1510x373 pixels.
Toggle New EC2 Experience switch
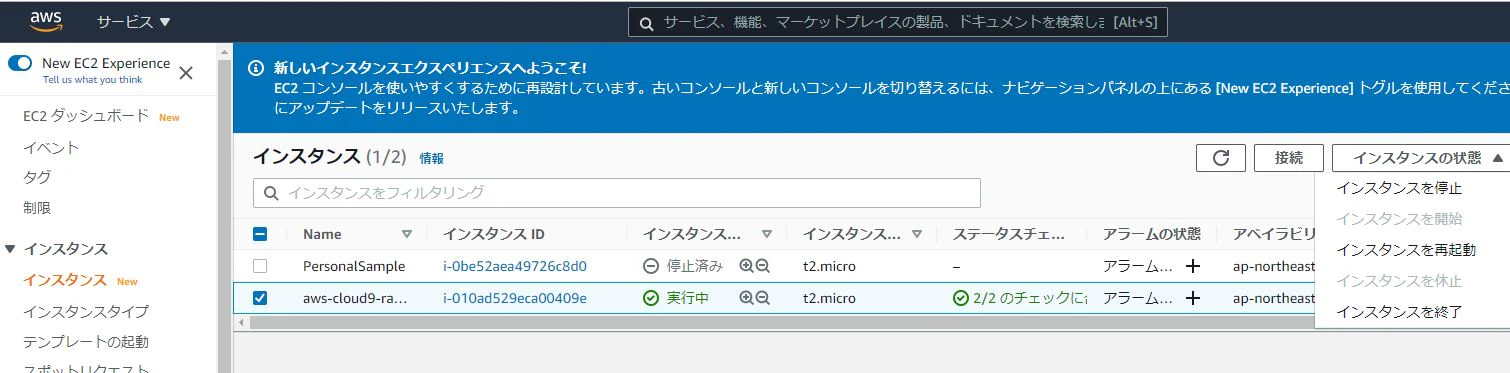click(x=20, y=63)
